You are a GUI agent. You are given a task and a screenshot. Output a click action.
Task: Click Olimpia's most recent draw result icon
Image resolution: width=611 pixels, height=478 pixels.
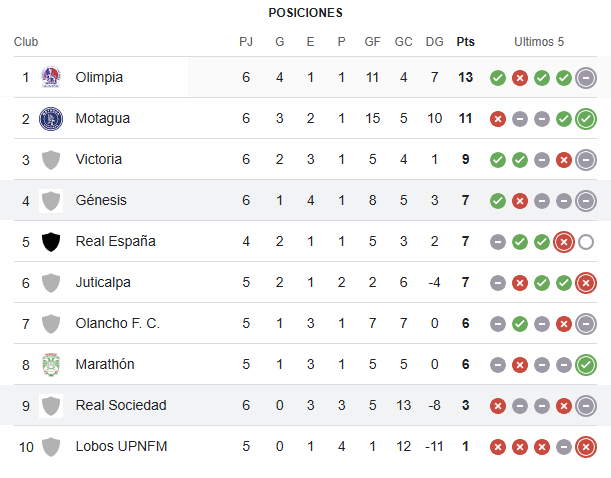(x=586, y=77)
